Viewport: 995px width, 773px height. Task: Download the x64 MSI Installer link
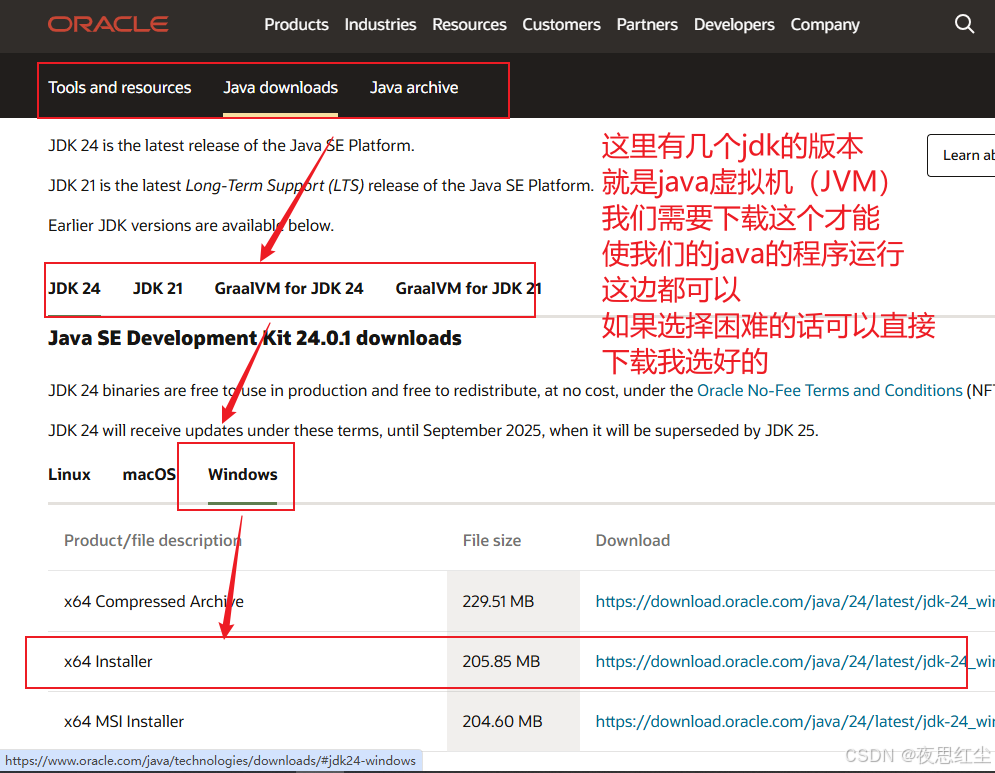(794, 722)
